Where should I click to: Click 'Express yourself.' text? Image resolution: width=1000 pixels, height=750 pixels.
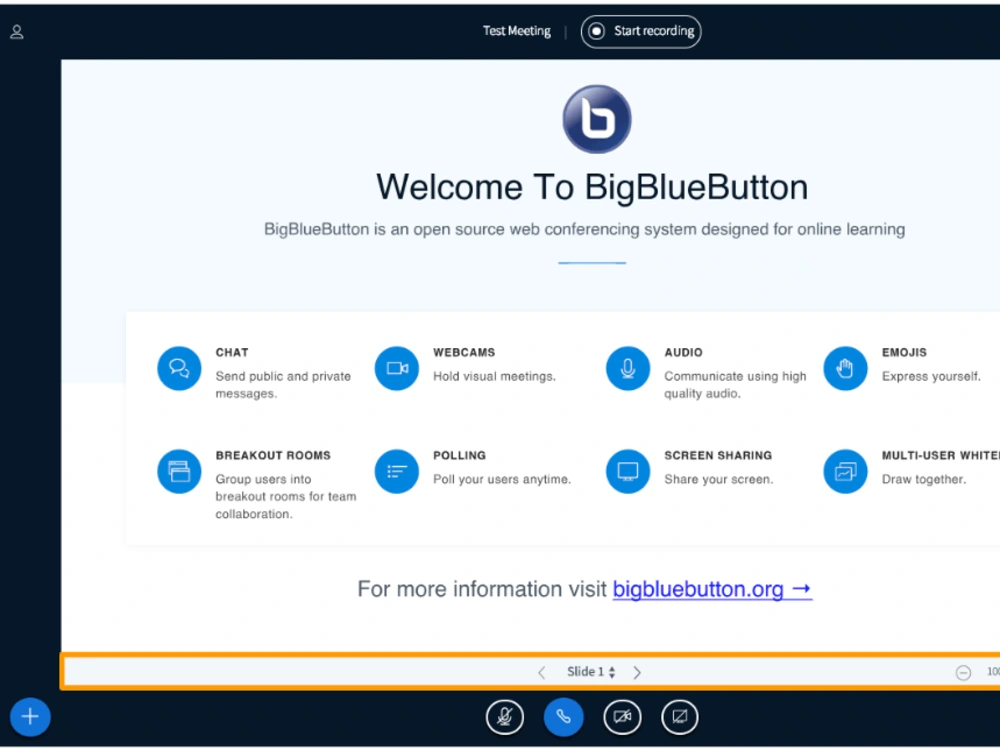click(x=931, y=376)
